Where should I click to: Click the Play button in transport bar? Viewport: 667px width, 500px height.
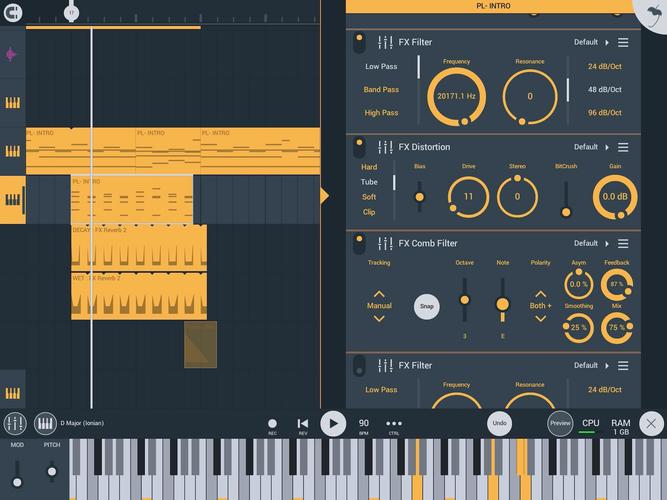[x=332, y=423]
